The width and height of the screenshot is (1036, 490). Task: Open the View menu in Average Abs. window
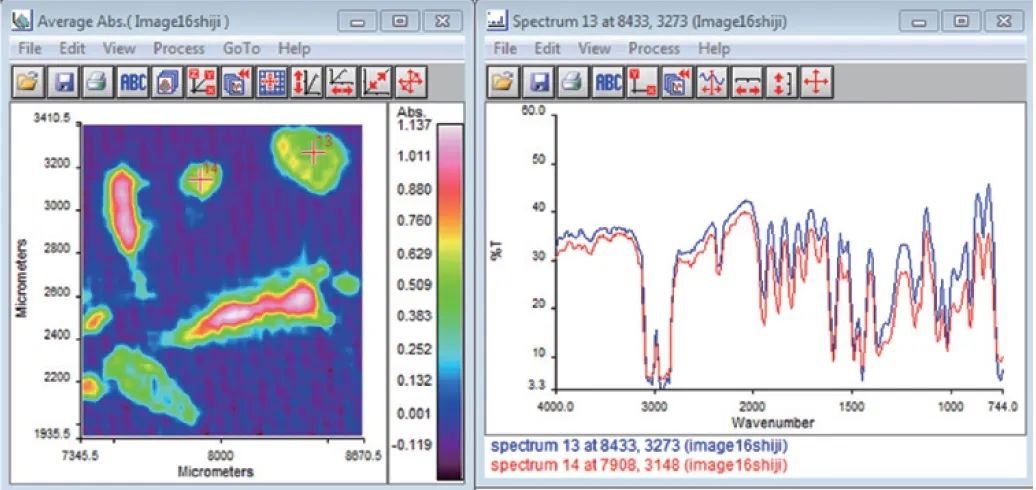pos(119,48)
